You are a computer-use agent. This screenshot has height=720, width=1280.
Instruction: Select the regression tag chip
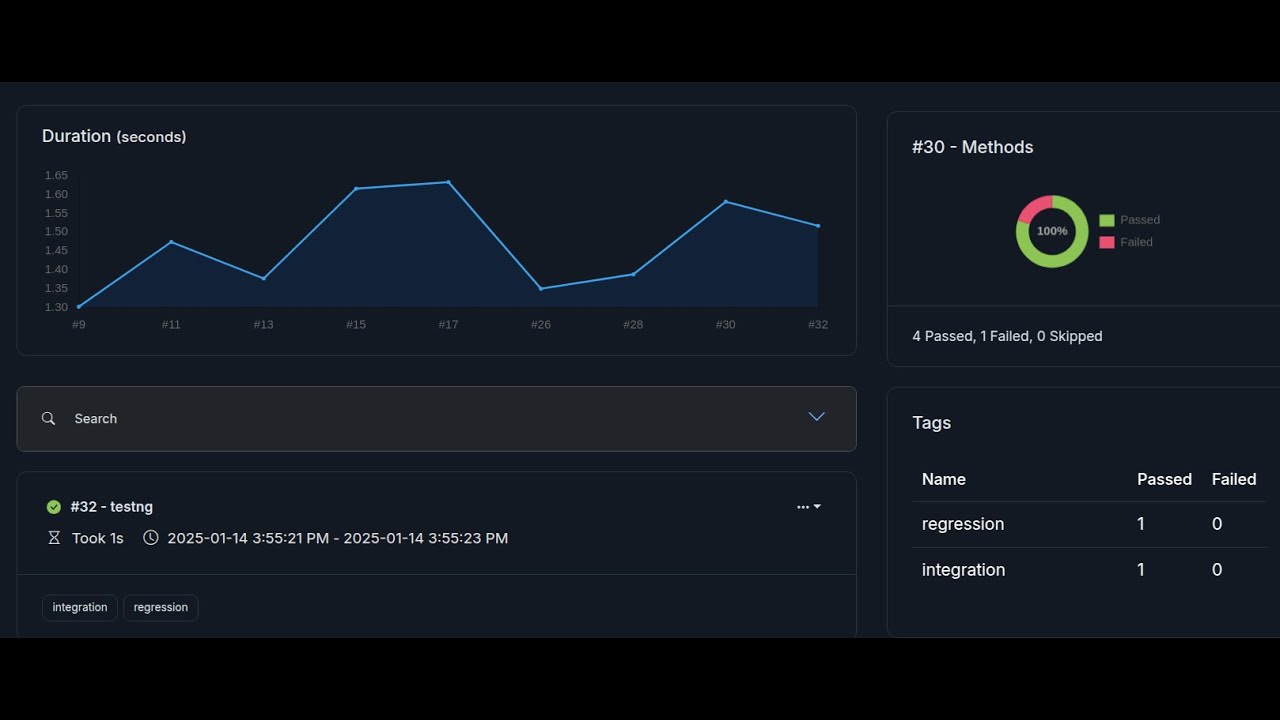(161, 608)
